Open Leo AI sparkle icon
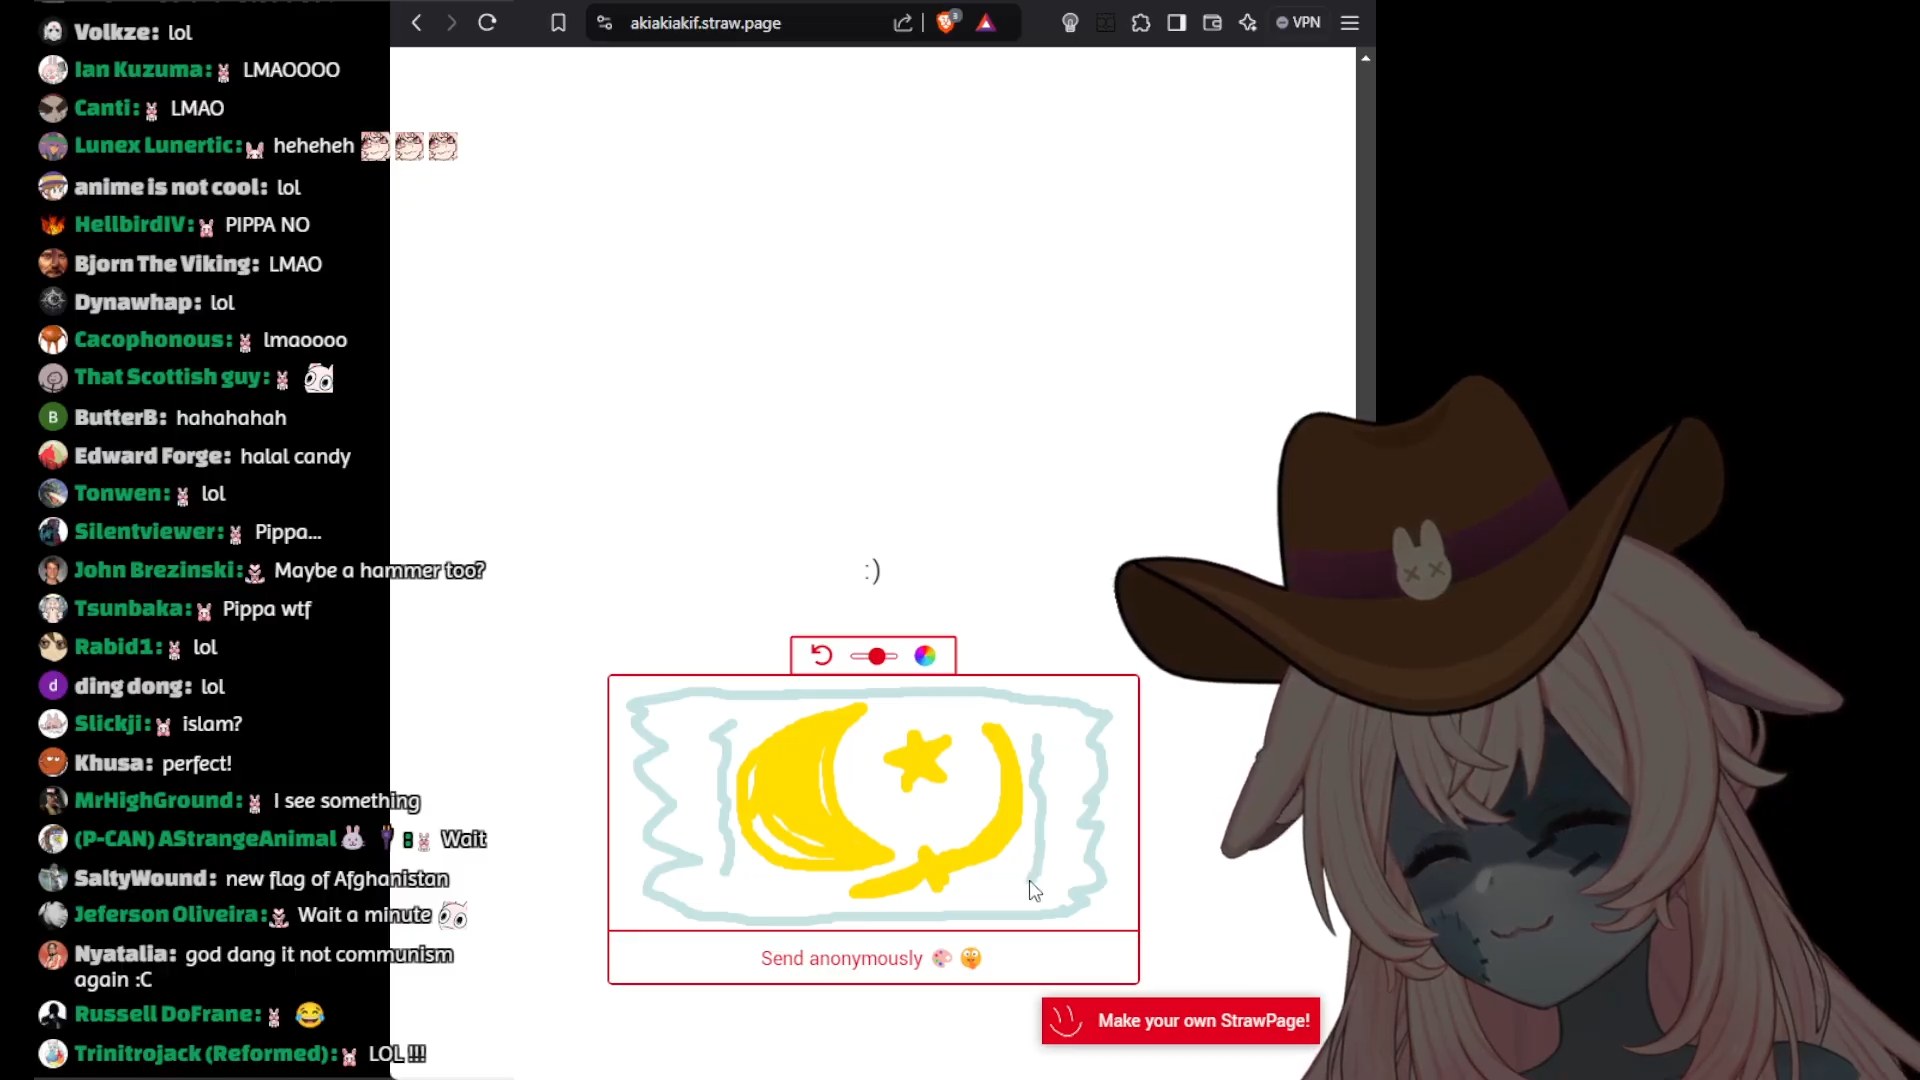The width and height of the screenshot is (1920, 1080). click(1248, 22)
